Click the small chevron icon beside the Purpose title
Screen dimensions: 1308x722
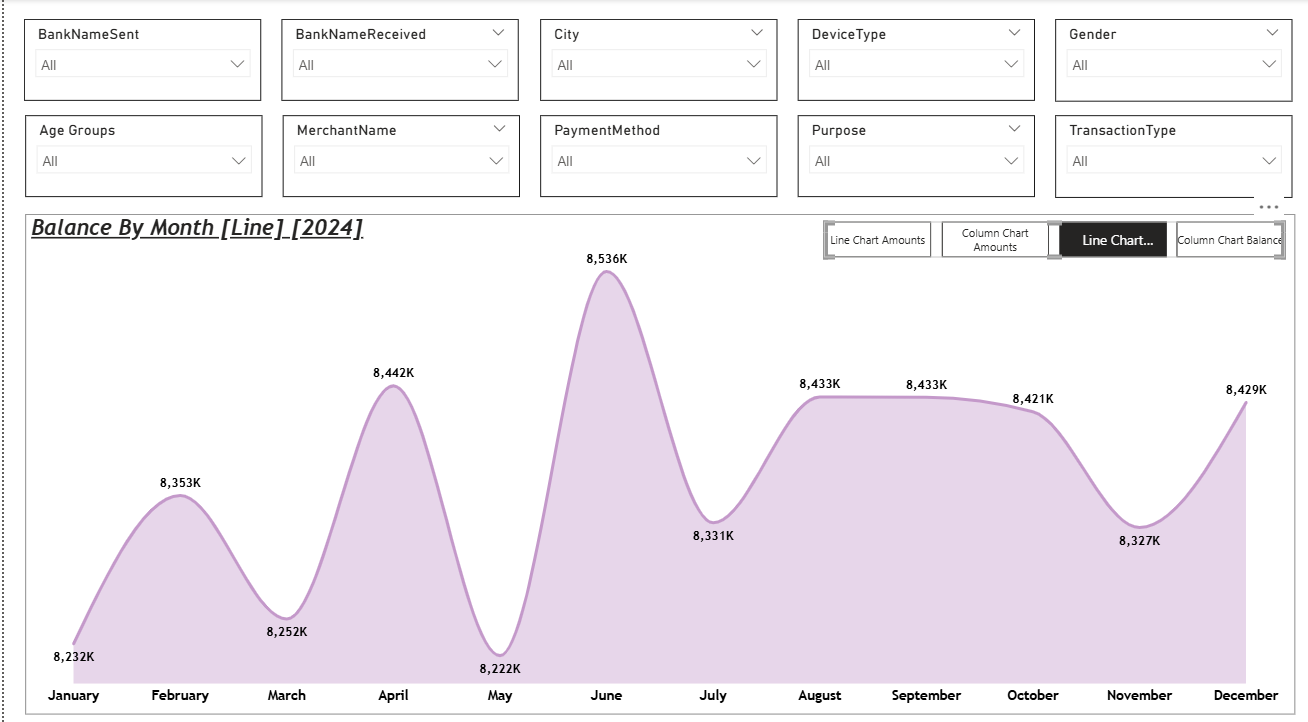point(1014,129)
